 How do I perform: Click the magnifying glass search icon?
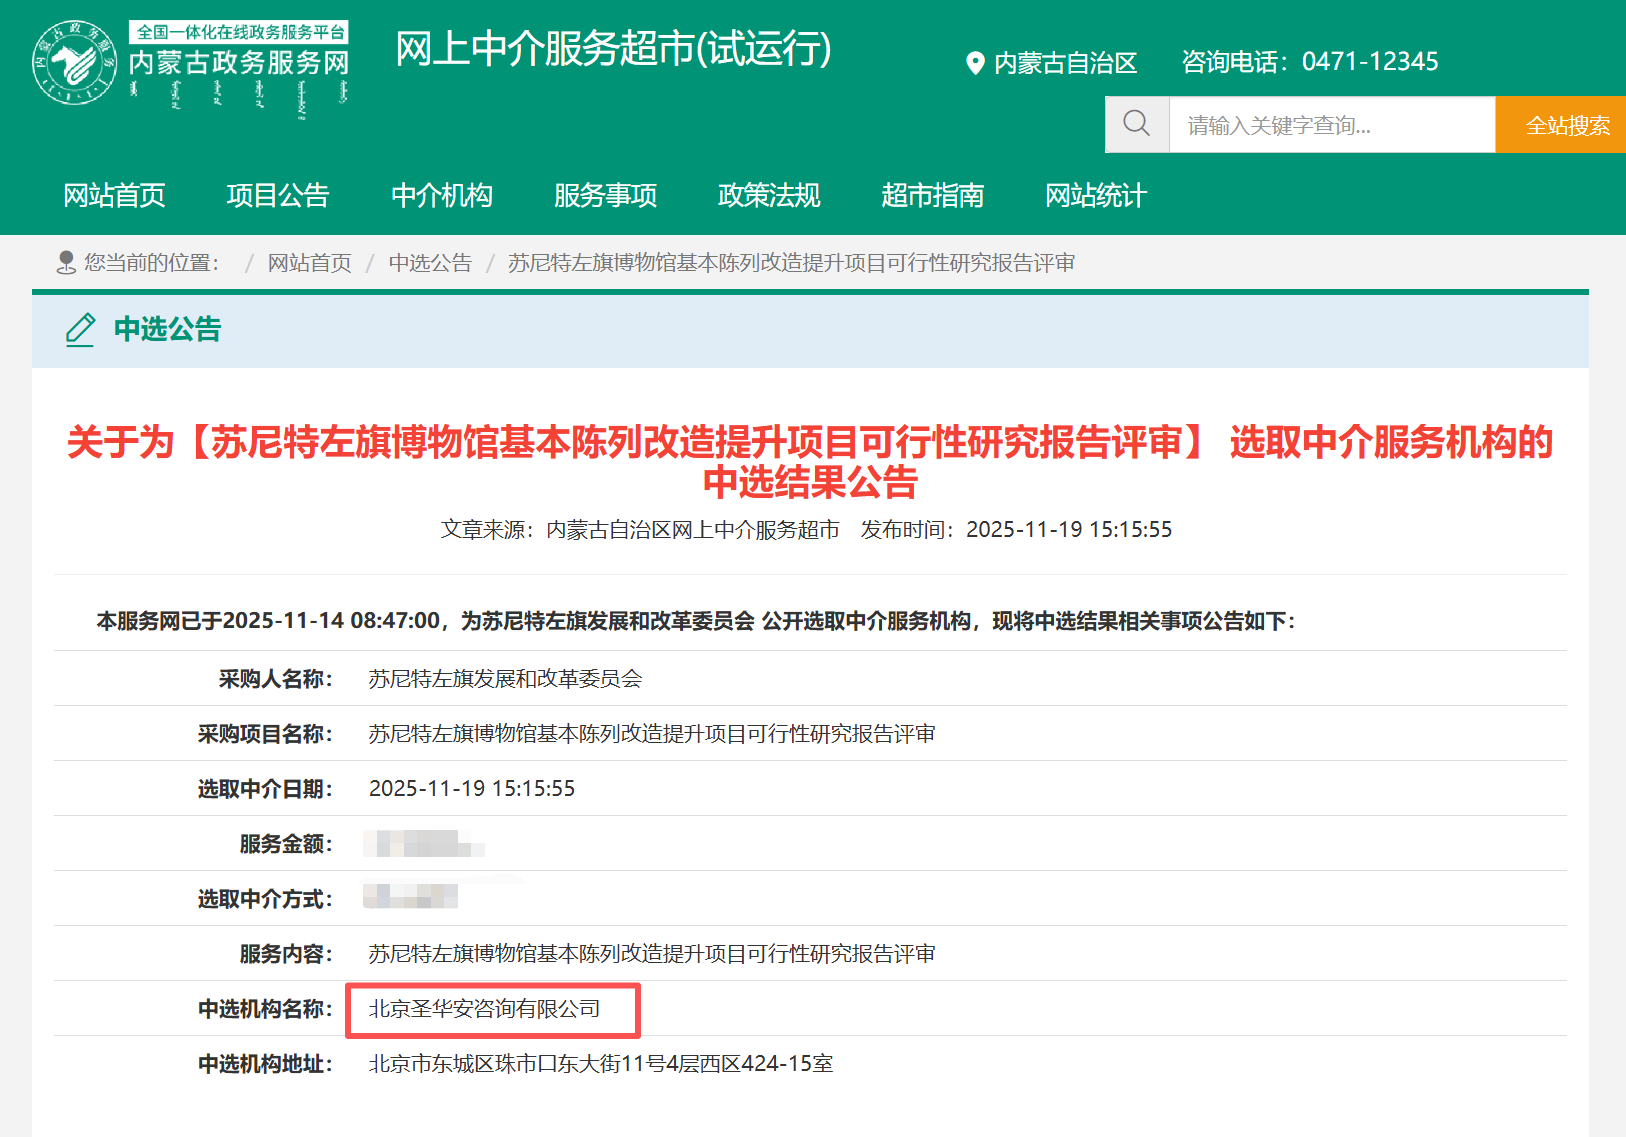pos(1136,123)
